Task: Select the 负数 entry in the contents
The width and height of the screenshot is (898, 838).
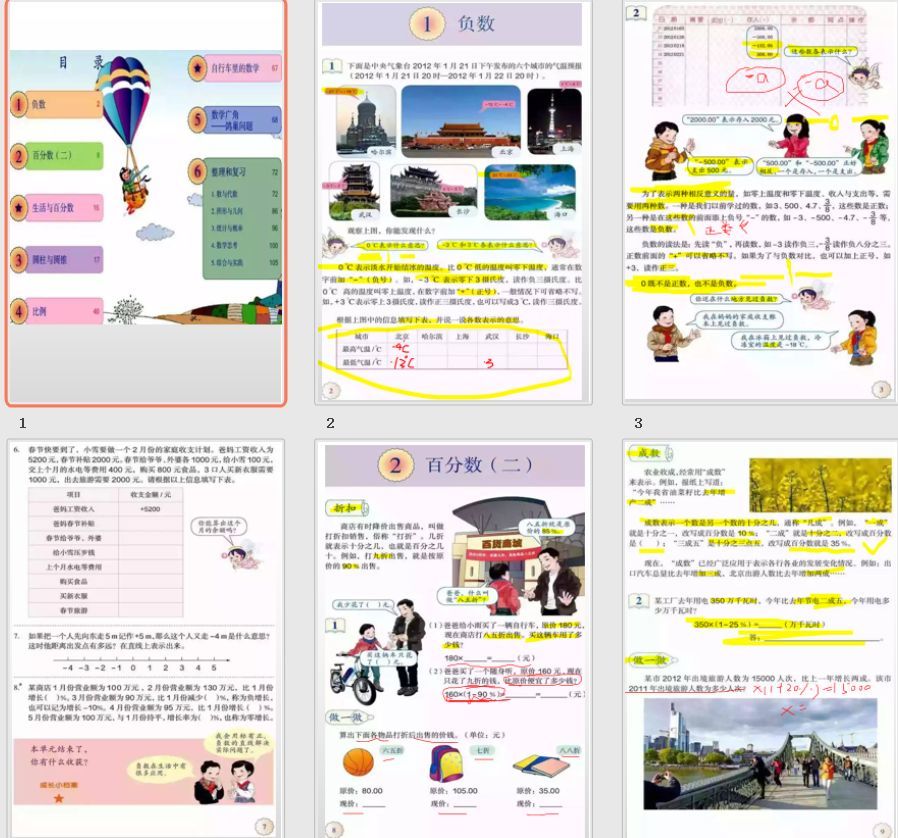Action: [x=57, y=104]
